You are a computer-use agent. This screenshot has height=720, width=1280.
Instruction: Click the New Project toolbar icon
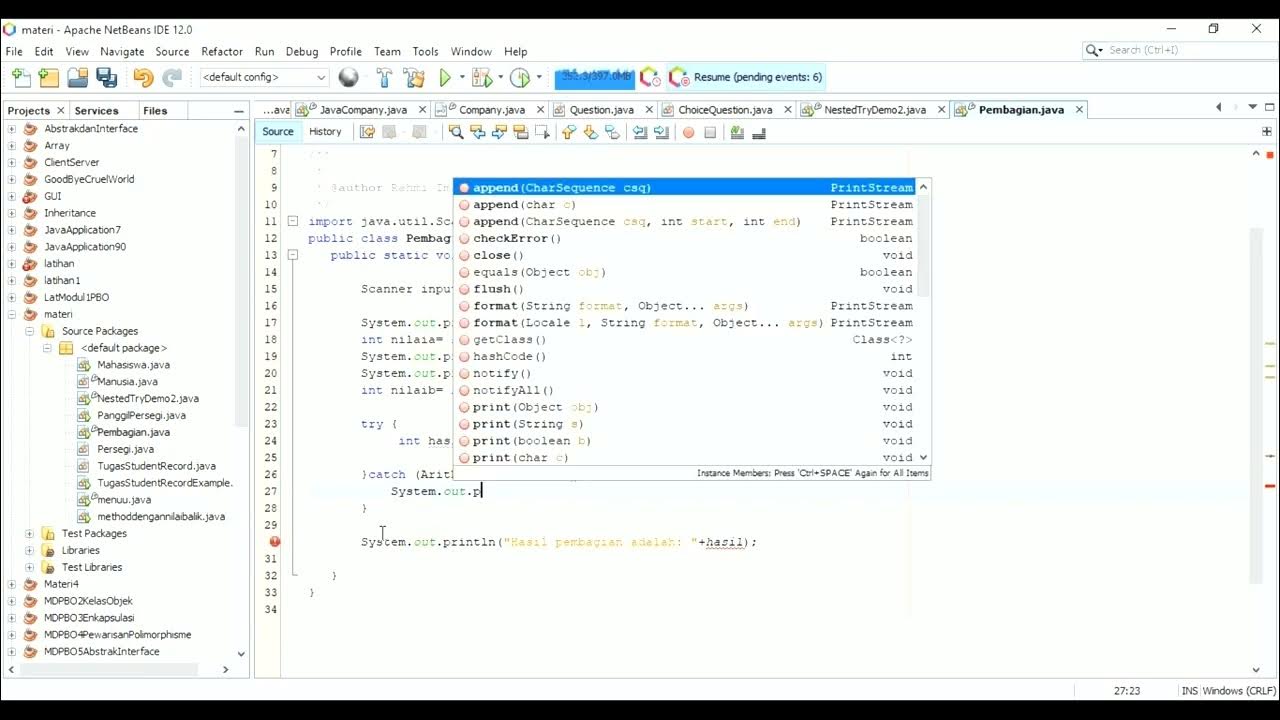[48, 77]
